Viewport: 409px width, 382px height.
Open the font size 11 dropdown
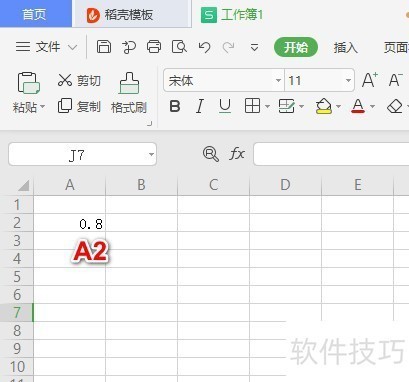click(348, 80)
